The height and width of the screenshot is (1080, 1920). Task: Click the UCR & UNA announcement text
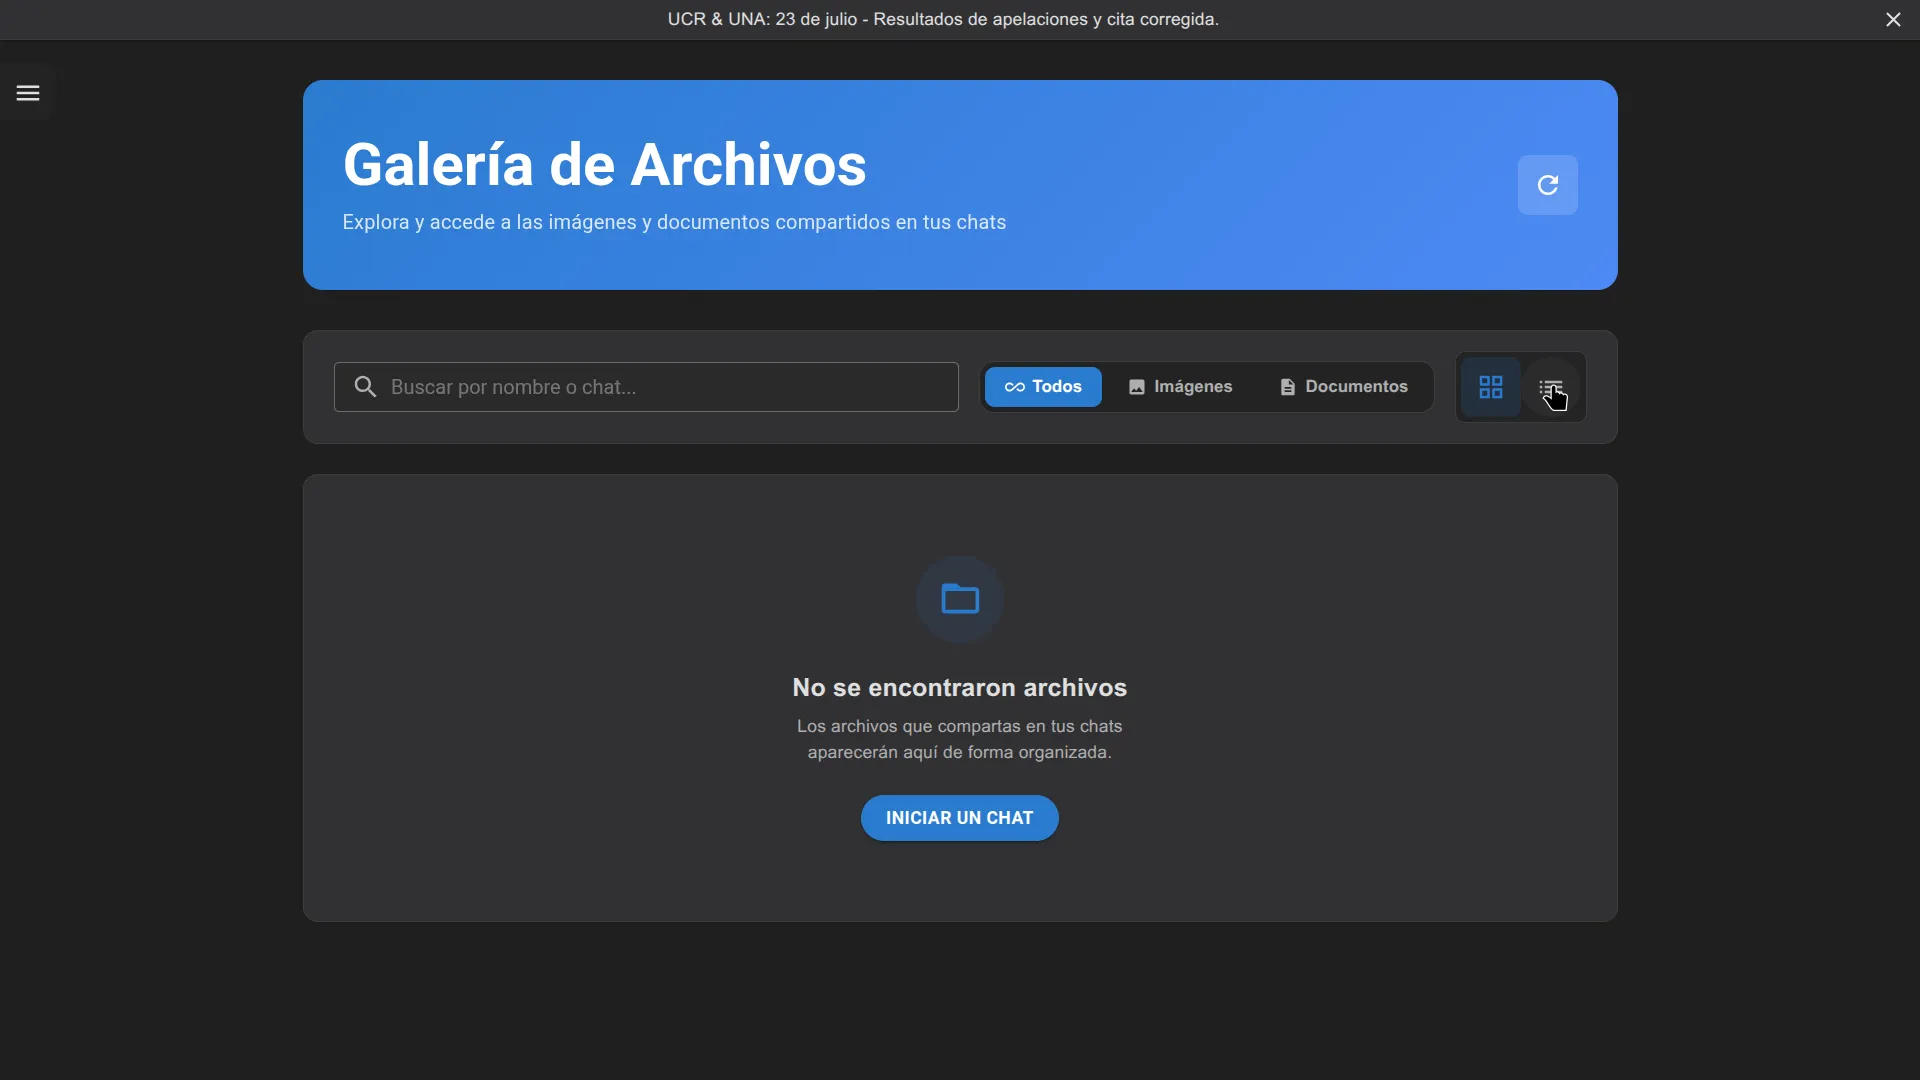point(943,20)
